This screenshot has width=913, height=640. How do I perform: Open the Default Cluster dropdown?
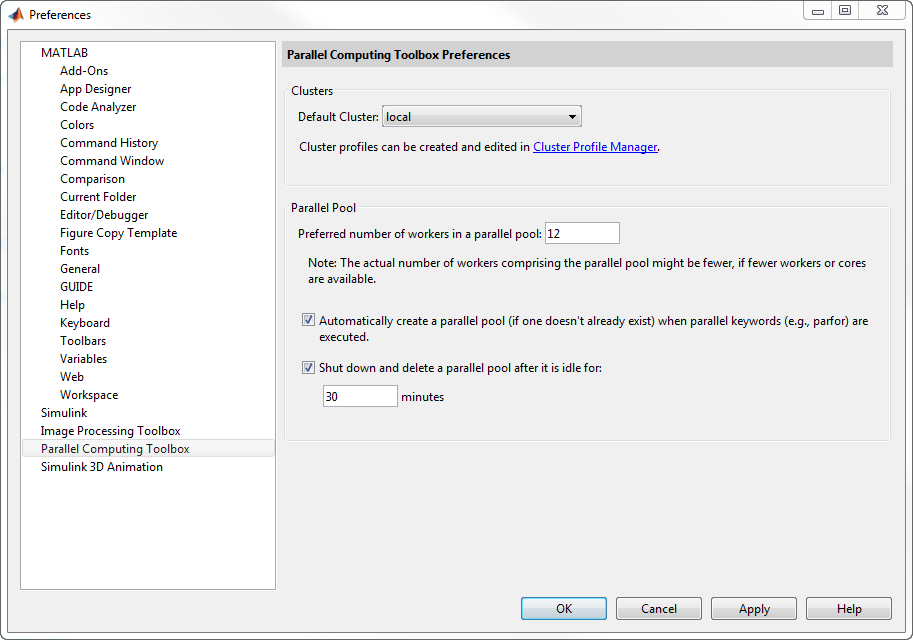click(x=482, y=117)
